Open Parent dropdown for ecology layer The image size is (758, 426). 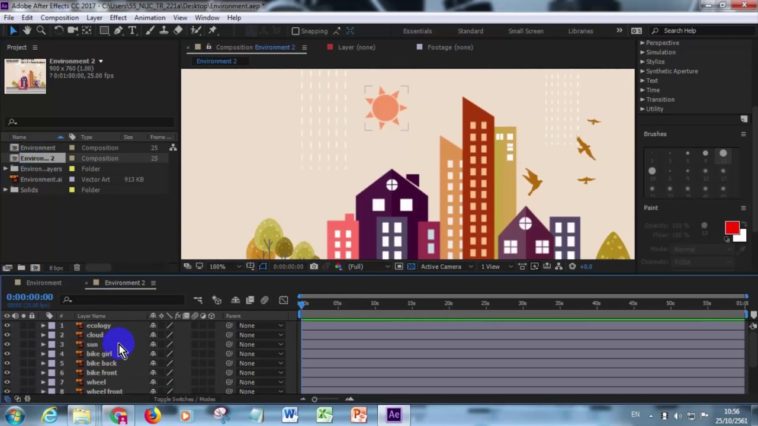(x=260, y=326)
